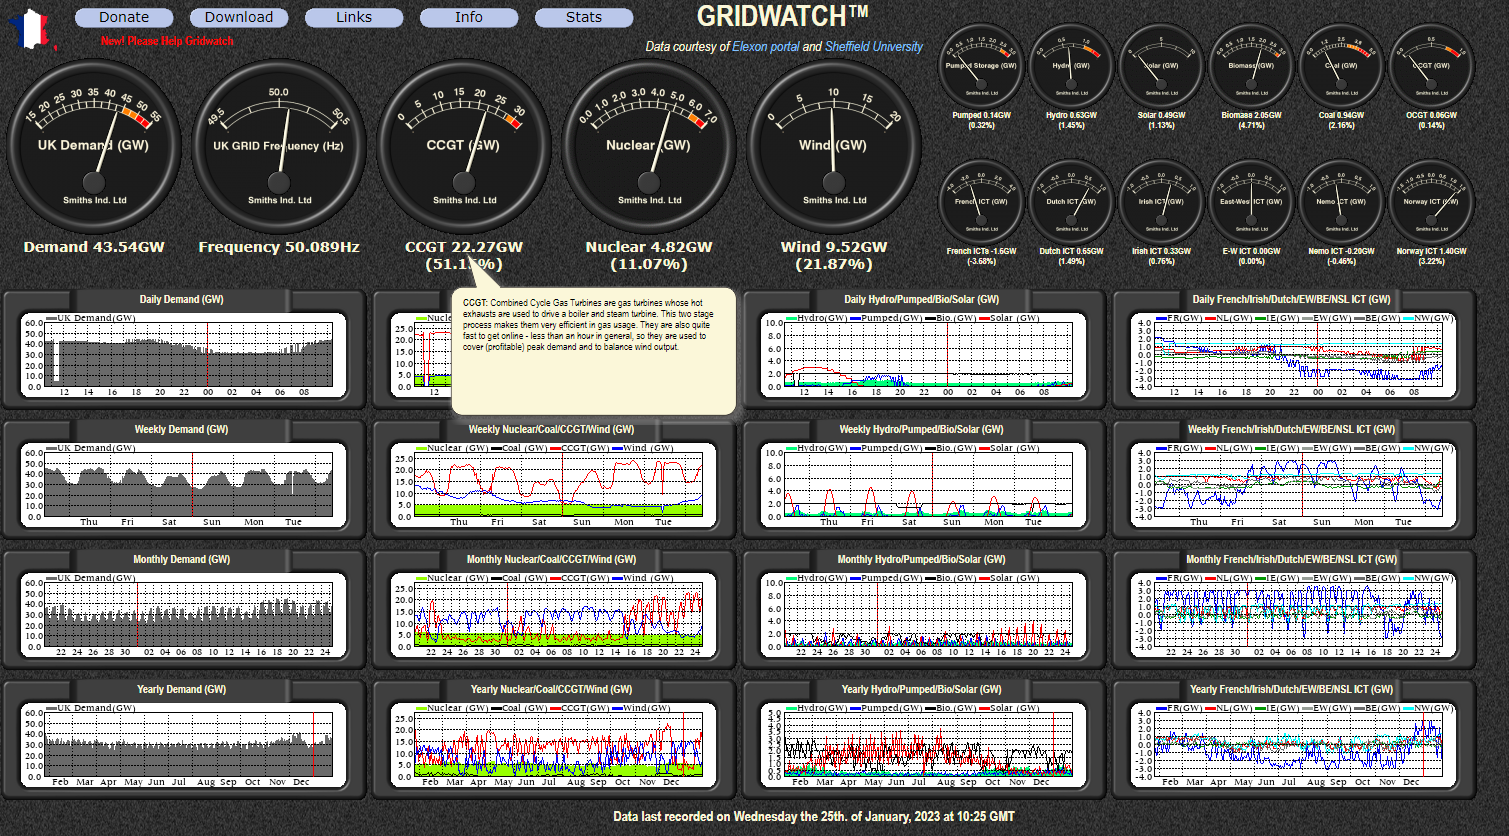This screenshot has width=1509, height=836.
Task: Click the large Wind gauge
Action: click(x=834, y=146)
